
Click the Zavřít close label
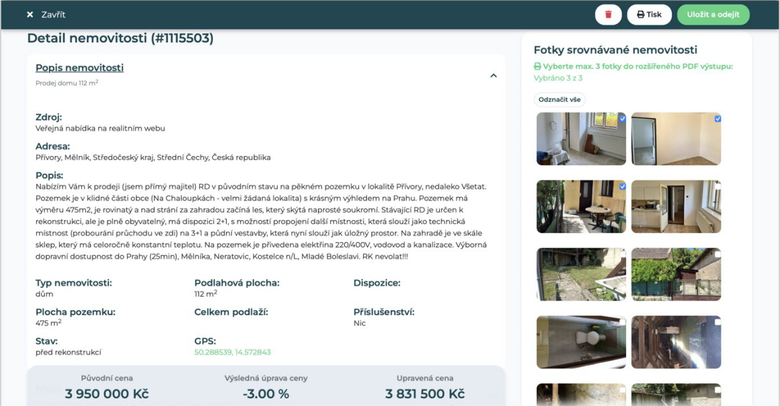pos(54,15)
